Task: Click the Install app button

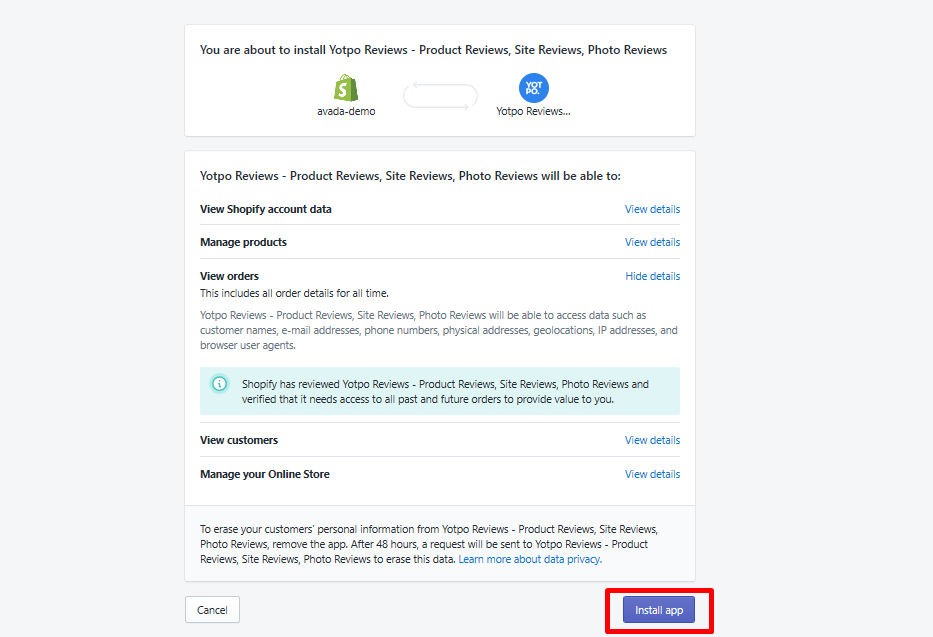Action: 659,610
